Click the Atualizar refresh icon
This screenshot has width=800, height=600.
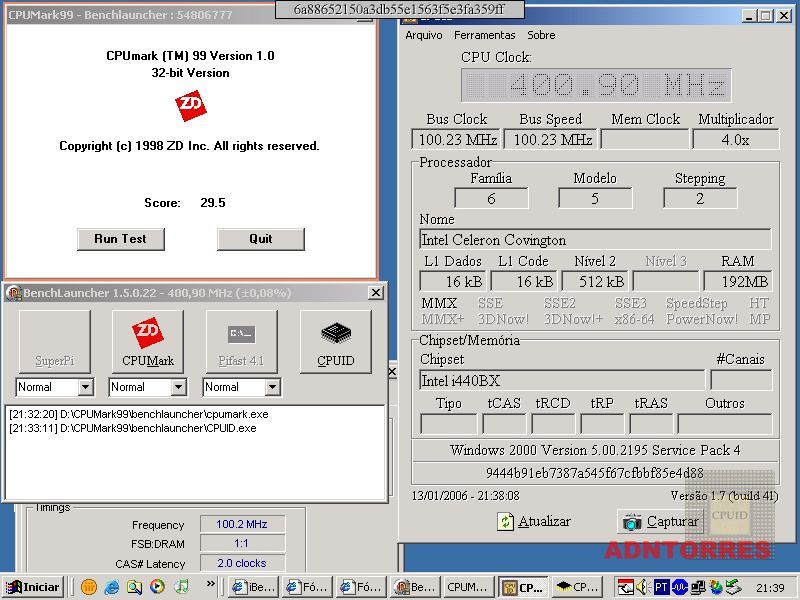pyautogui.click(x=505, y=521)
